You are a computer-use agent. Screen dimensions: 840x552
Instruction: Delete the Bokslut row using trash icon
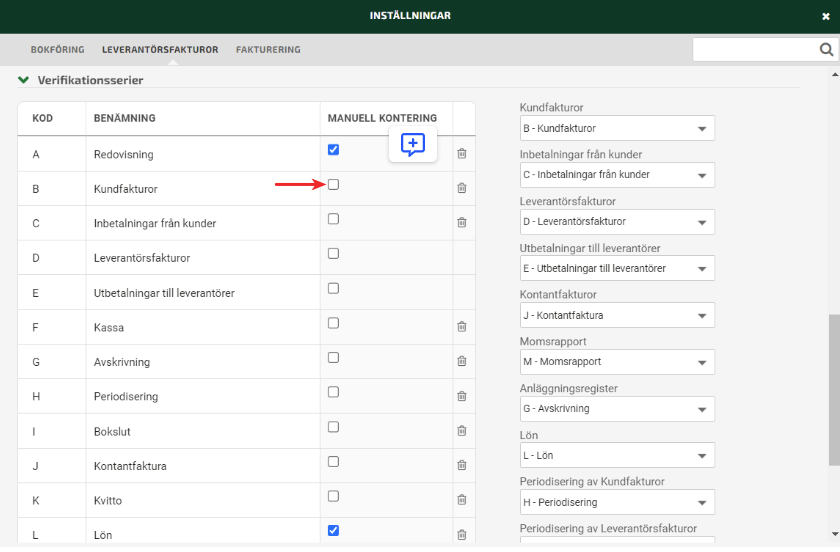pos(461,431)
